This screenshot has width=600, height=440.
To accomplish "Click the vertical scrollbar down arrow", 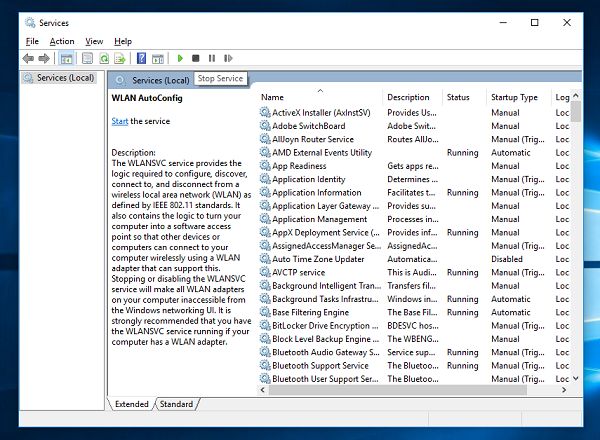I will 576,378.
